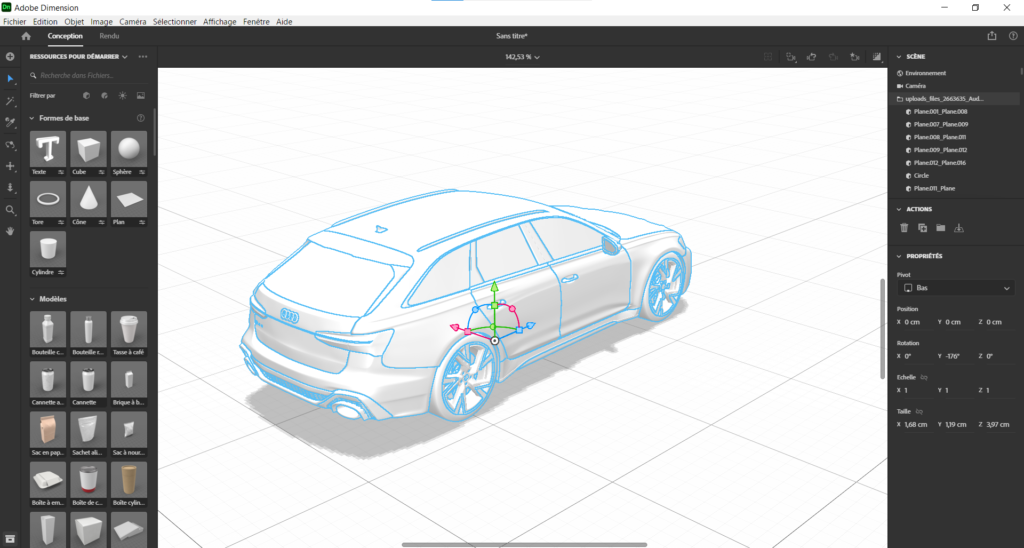The image size is (1024, 548).
Task: Open Formes de base help icon
Action: pyautogui.click(x=140, y=118)
